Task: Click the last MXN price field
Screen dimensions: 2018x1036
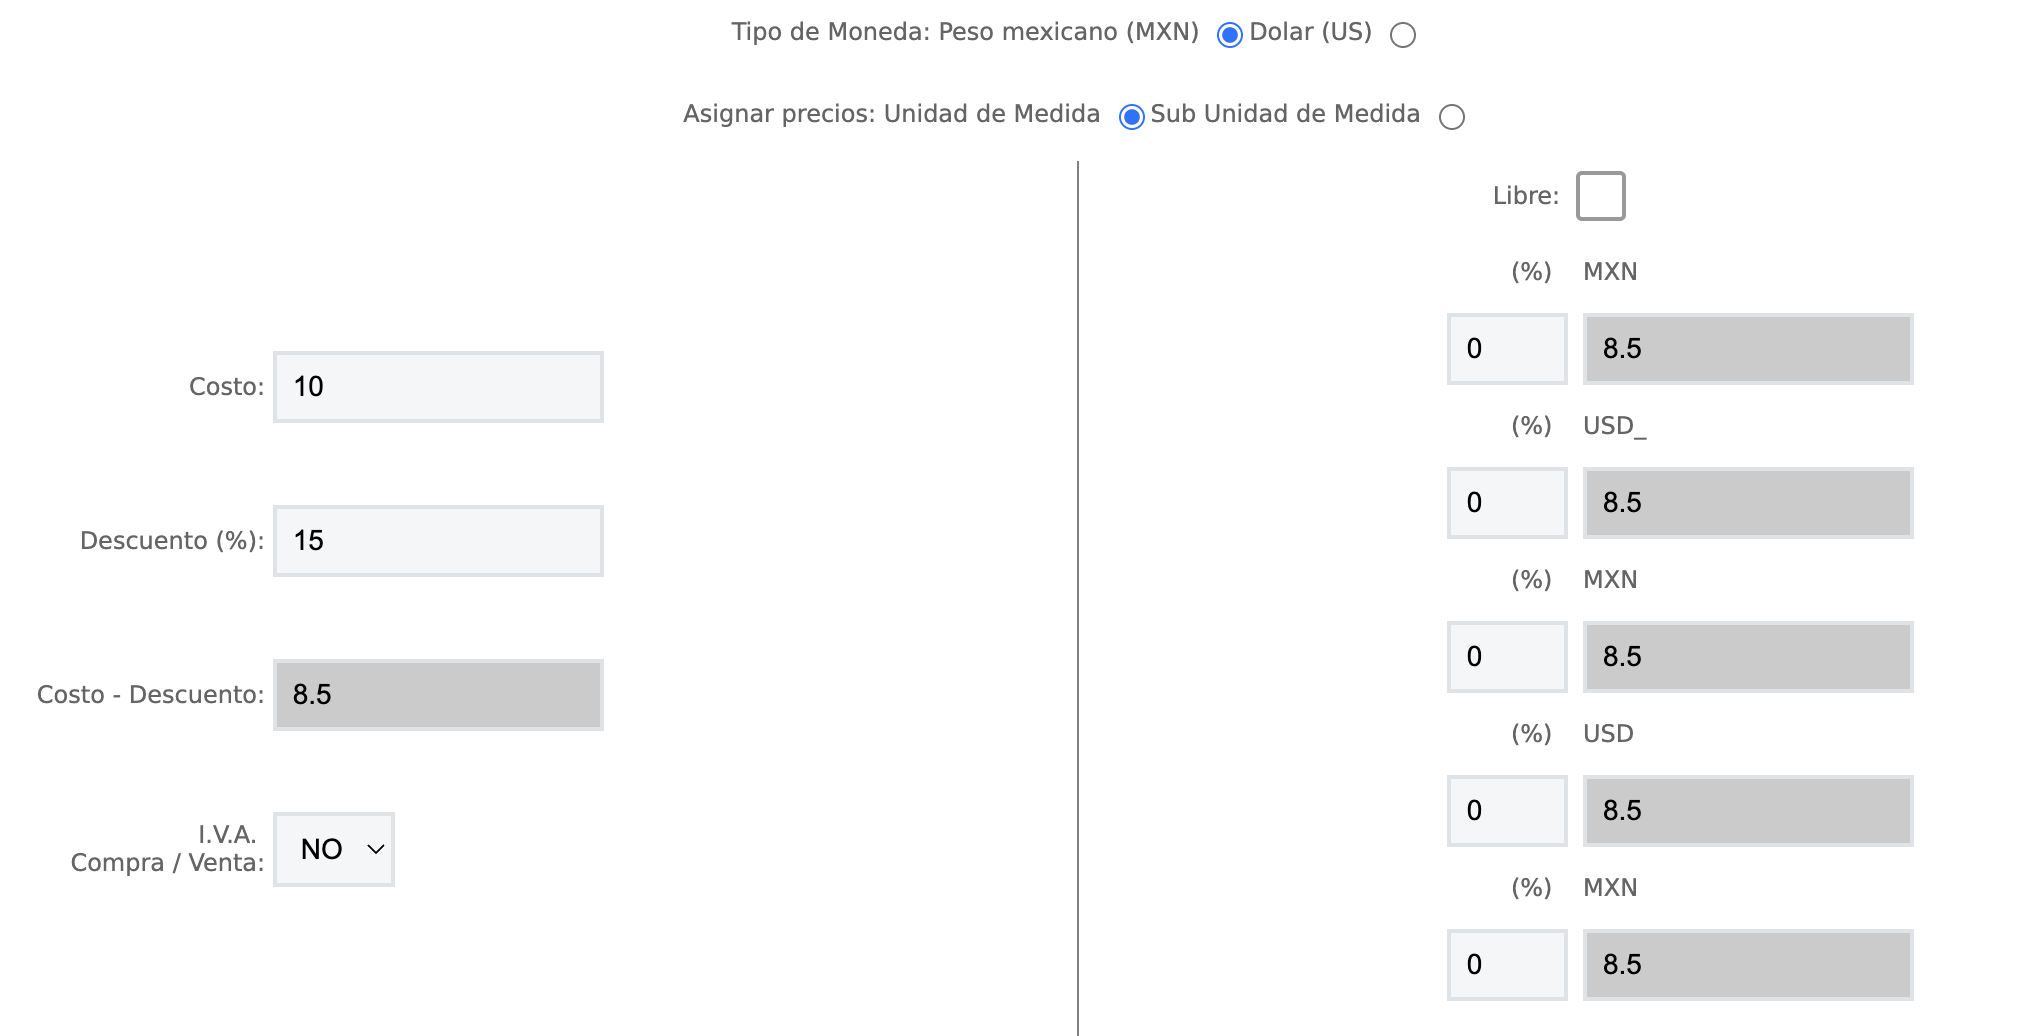Action: 1747,965
